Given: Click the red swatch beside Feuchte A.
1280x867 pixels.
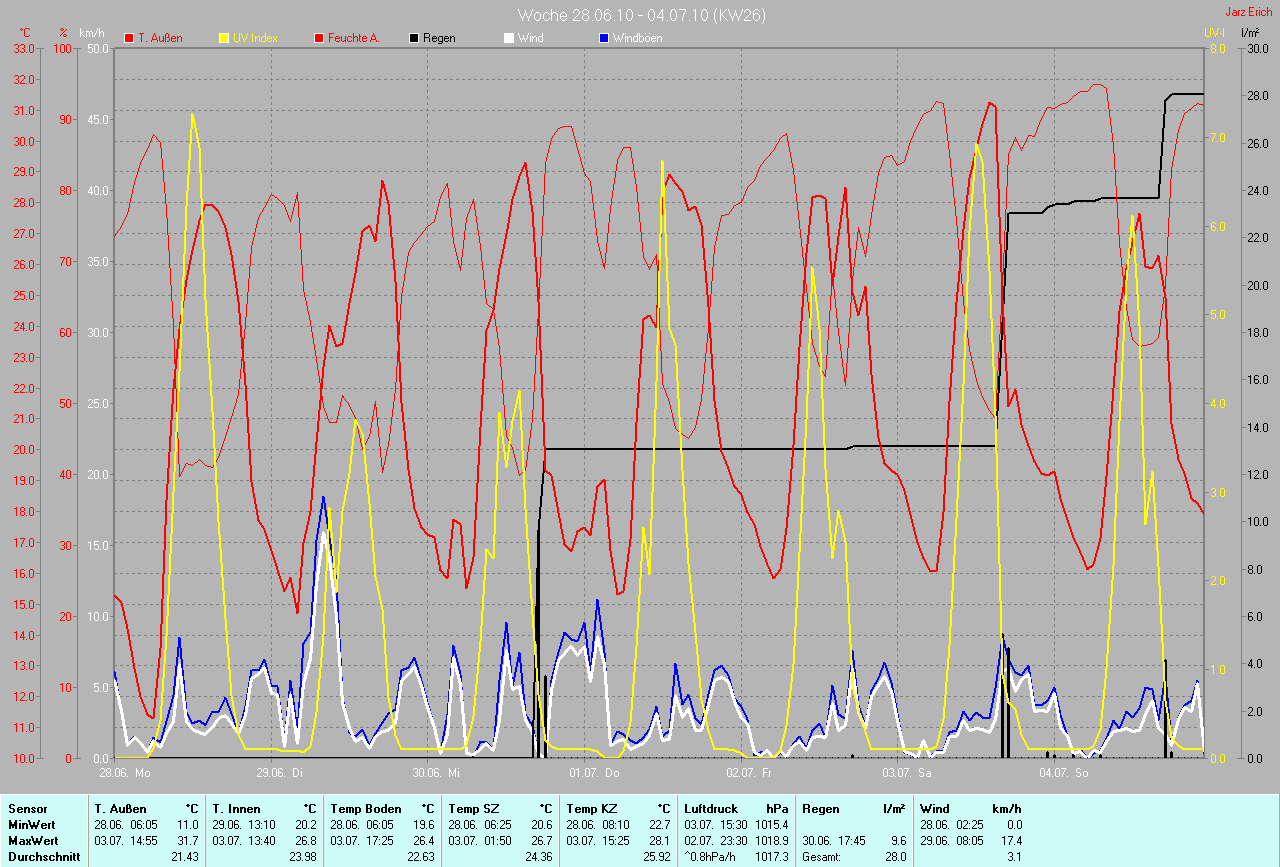Looking at the screenshot, I should (x=320, y=38).
